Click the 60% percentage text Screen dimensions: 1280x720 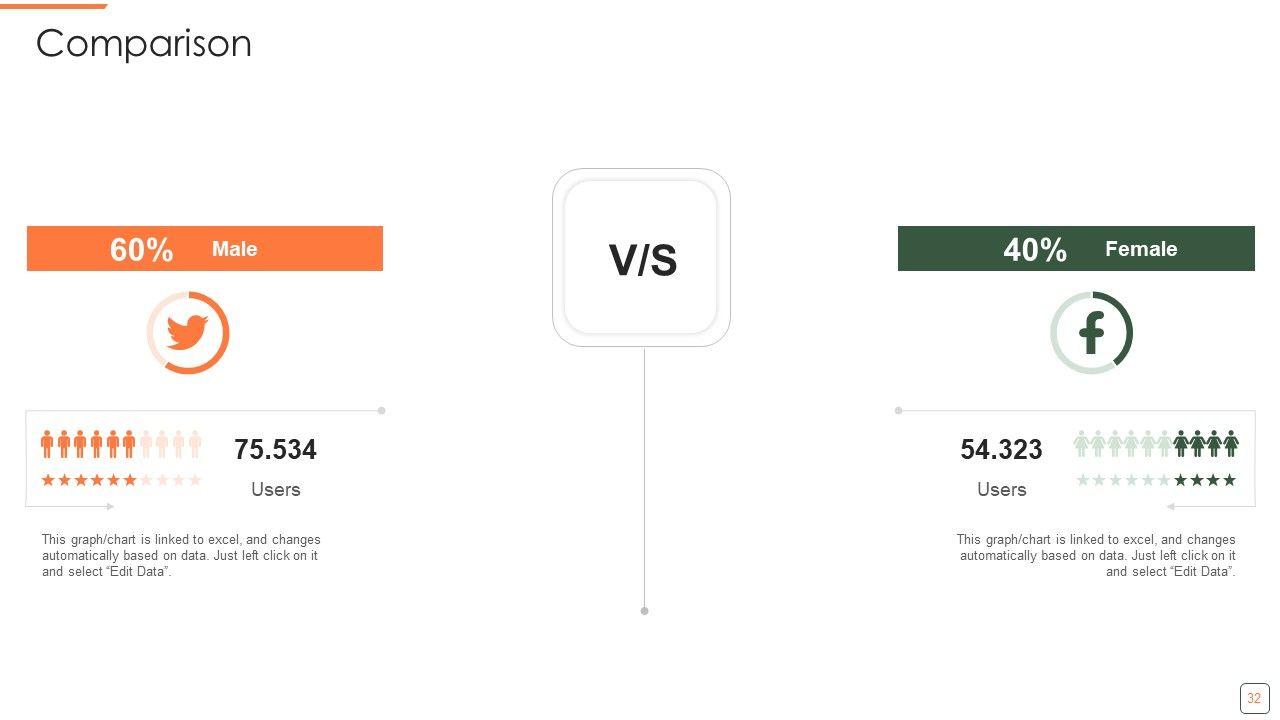point(141,249)
